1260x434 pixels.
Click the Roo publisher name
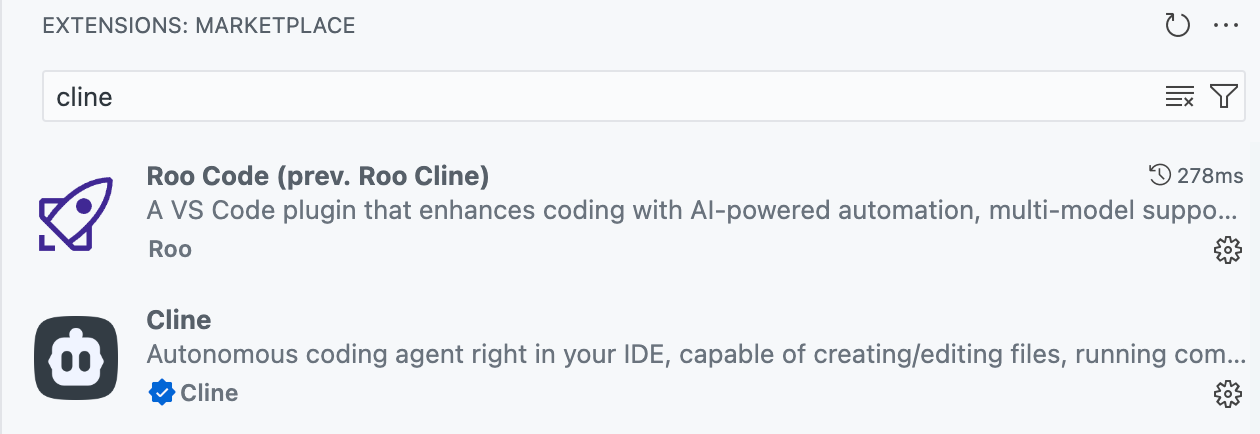pos(170,249)
